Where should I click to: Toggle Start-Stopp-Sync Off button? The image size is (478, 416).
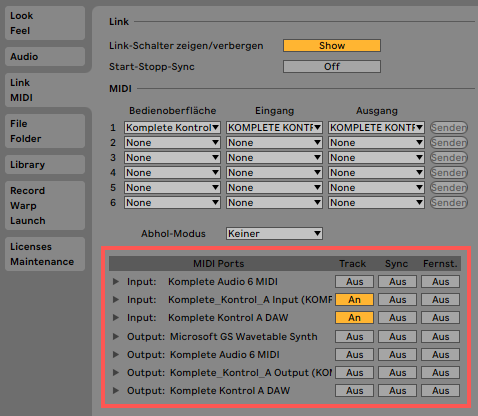[332, 66]
